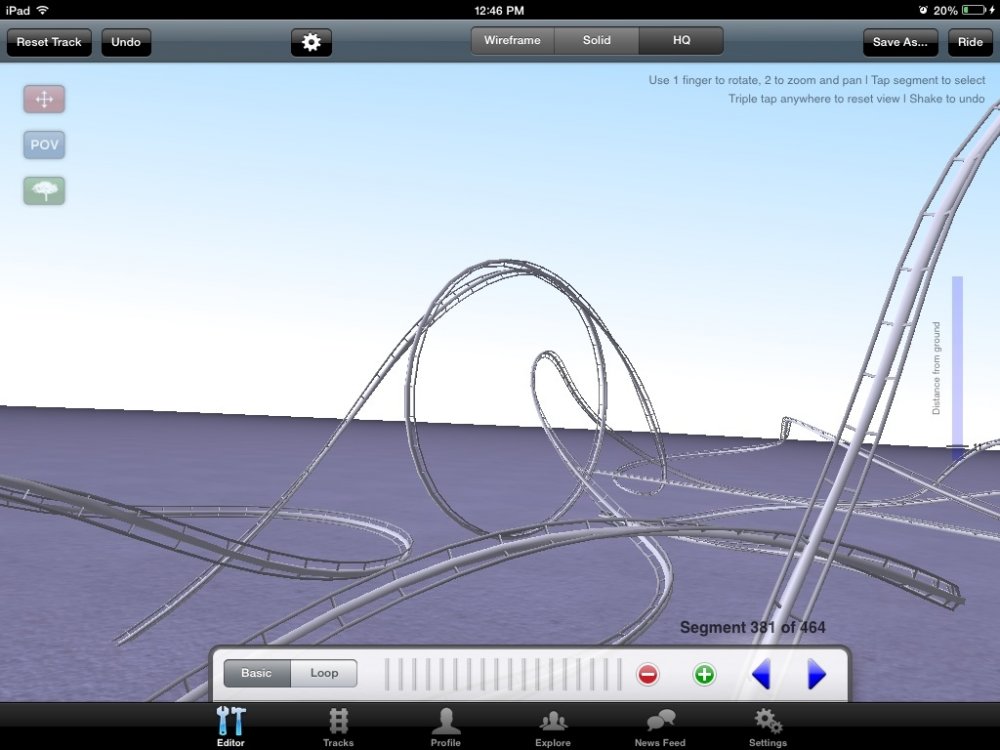Select the Loop segment type

pyautogui.click(x=324, y=673)
